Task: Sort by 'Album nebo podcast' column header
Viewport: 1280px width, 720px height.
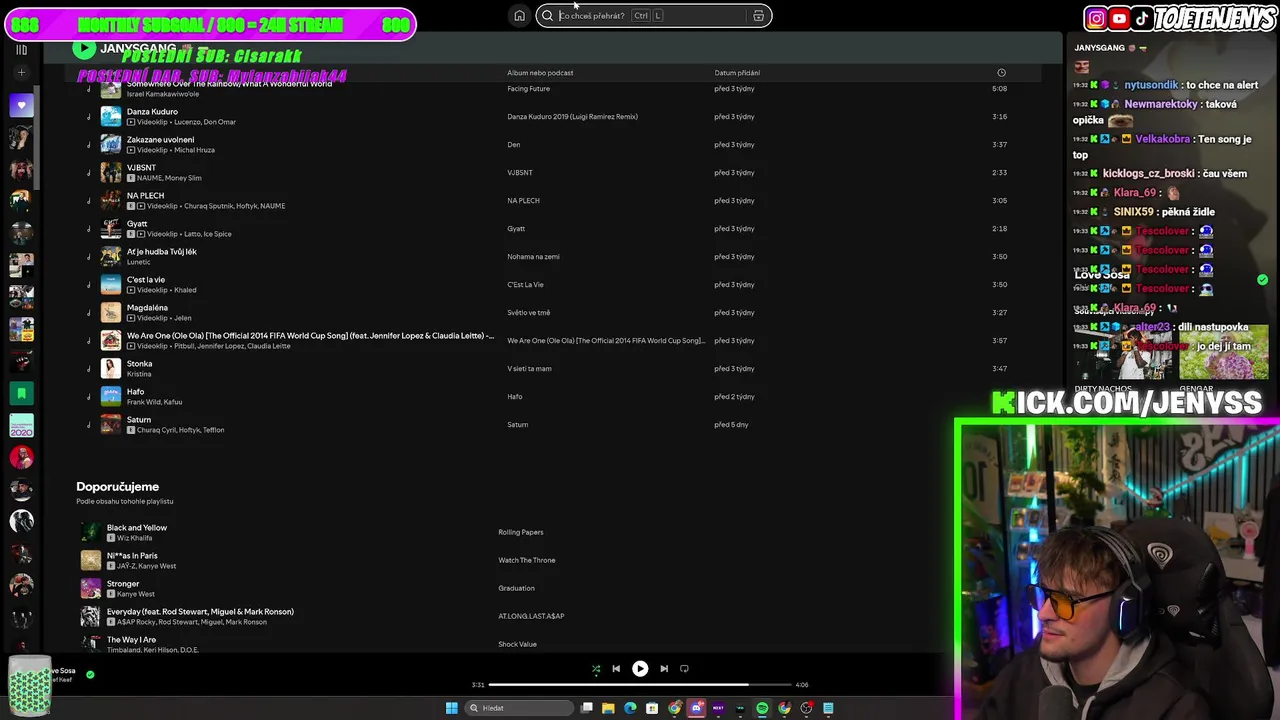Action: click(540, 73)
